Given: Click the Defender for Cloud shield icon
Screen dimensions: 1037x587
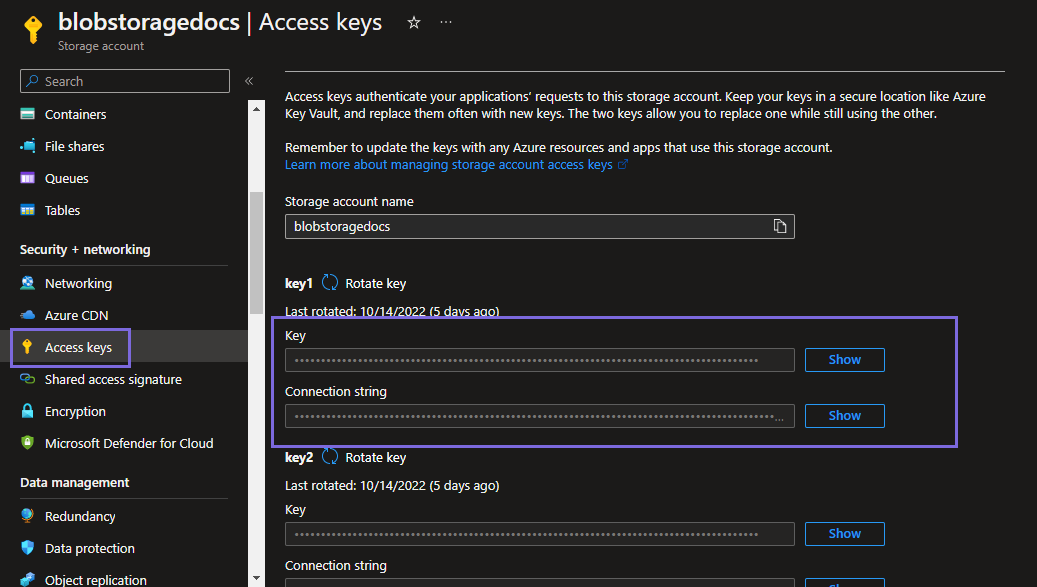Looking at the screenshot, I should (27, 442).
